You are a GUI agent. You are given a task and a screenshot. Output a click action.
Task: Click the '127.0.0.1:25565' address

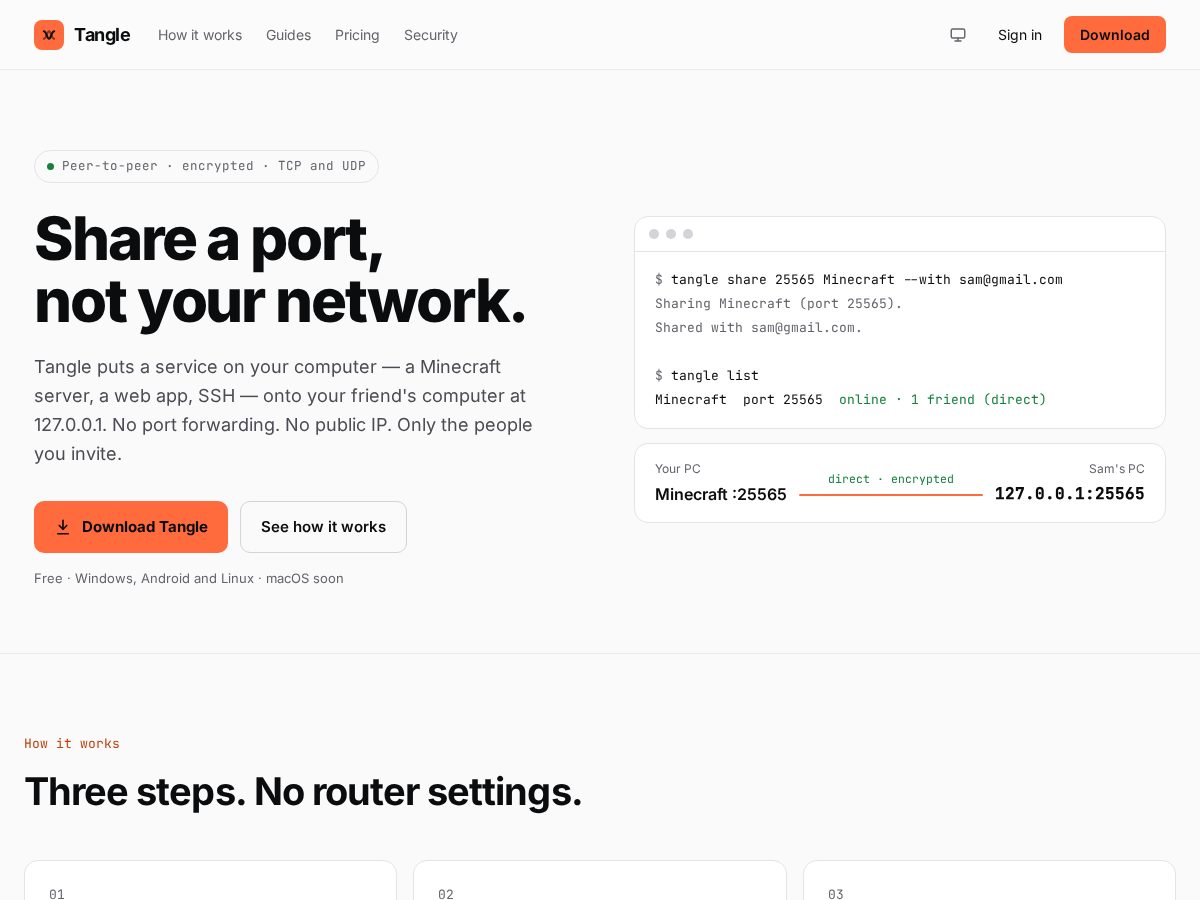tap(1070, 494)
